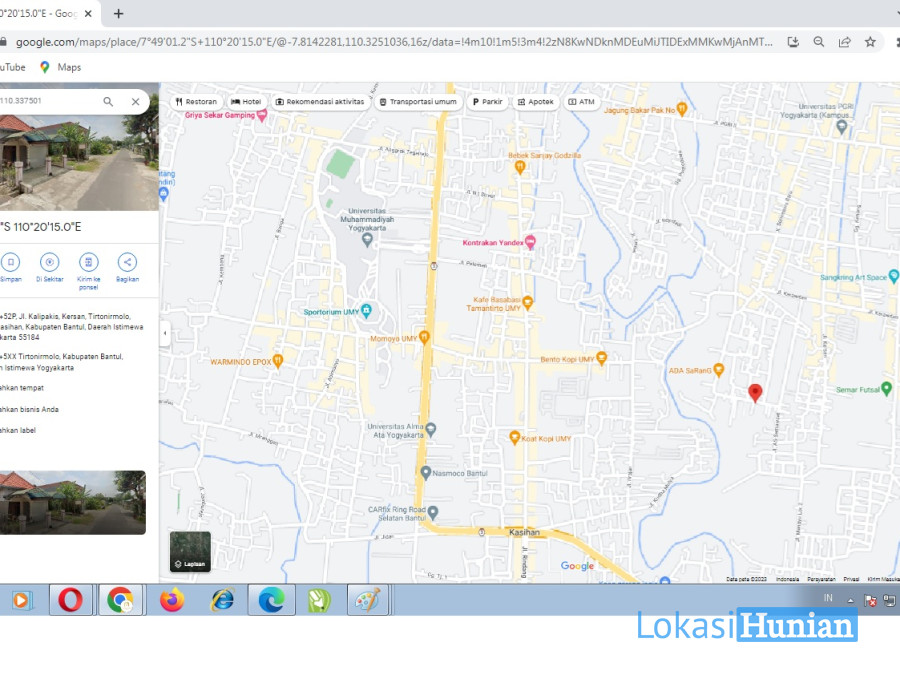
Task: Show Transportasi umum on map
Action: click(418, 102)
